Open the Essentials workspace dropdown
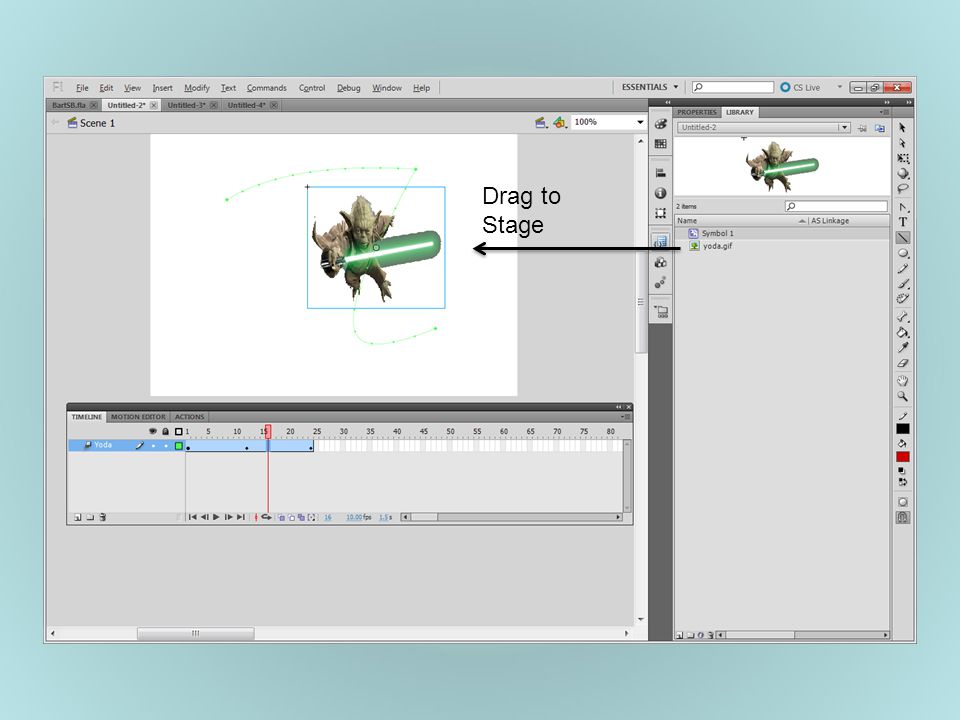This screenshot has width=960, height=720. [x=650, y=88]
